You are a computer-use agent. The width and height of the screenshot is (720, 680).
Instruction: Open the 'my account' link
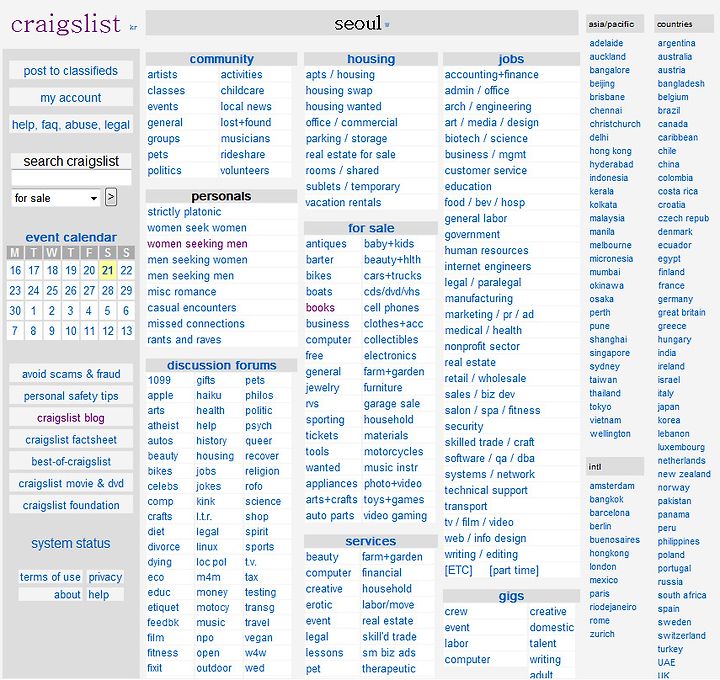point(71,97)
